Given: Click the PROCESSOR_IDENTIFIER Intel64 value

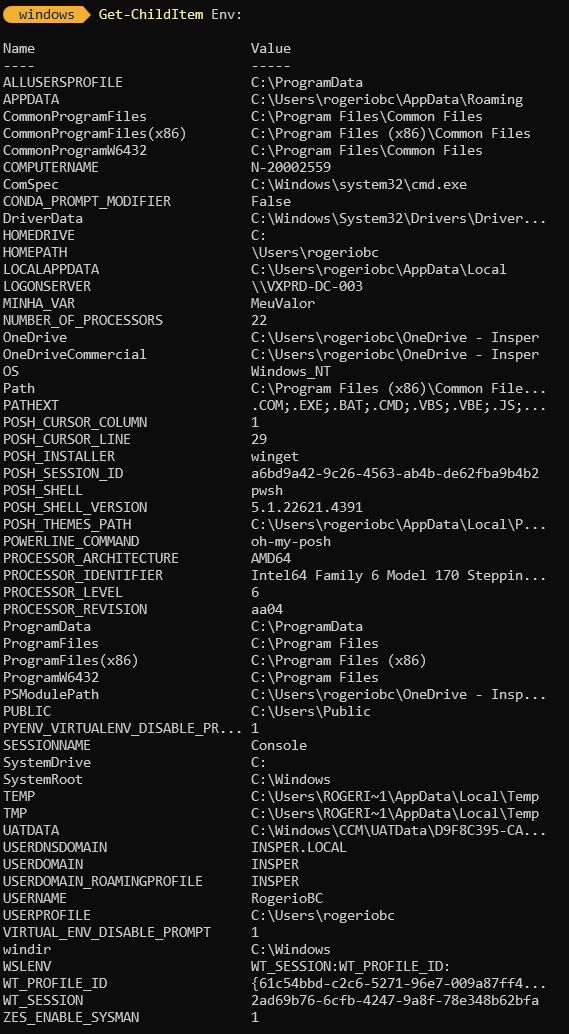Looking at the screenshot, I should pyautogui.click(x=398, y=576).
